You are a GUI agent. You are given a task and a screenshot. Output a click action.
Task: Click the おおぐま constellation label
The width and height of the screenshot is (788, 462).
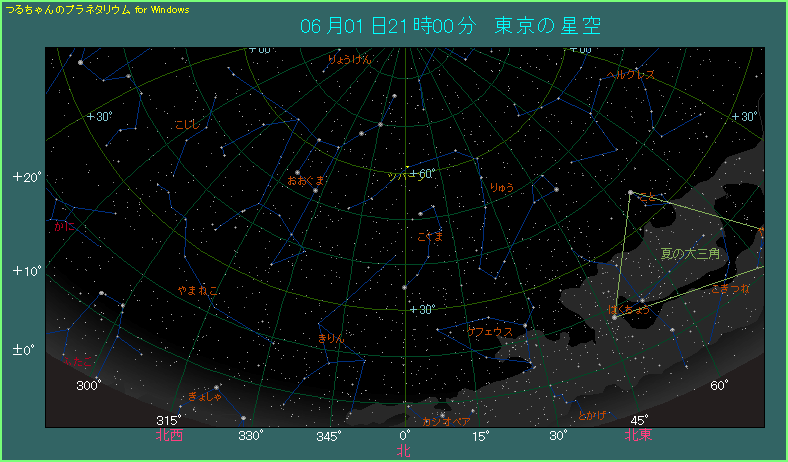306,181
